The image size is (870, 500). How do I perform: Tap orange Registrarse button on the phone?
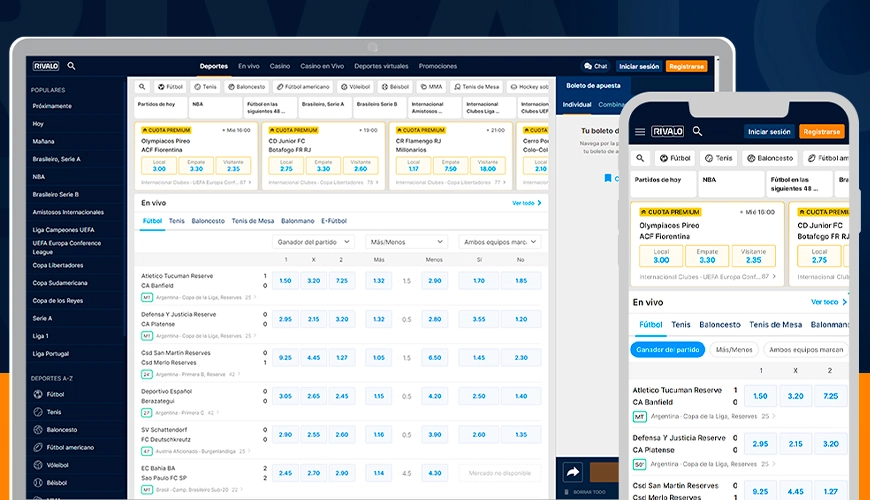822,132
